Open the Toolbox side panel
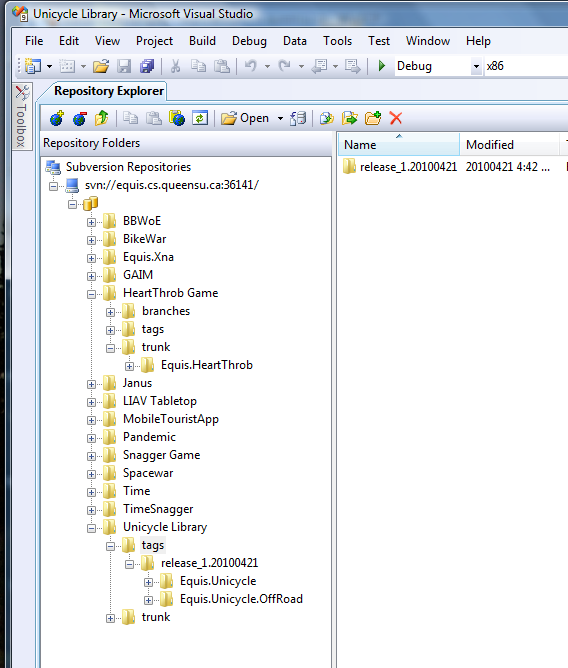Image resolution: width=568 pixels, height=668 pixels. (22, 116)
